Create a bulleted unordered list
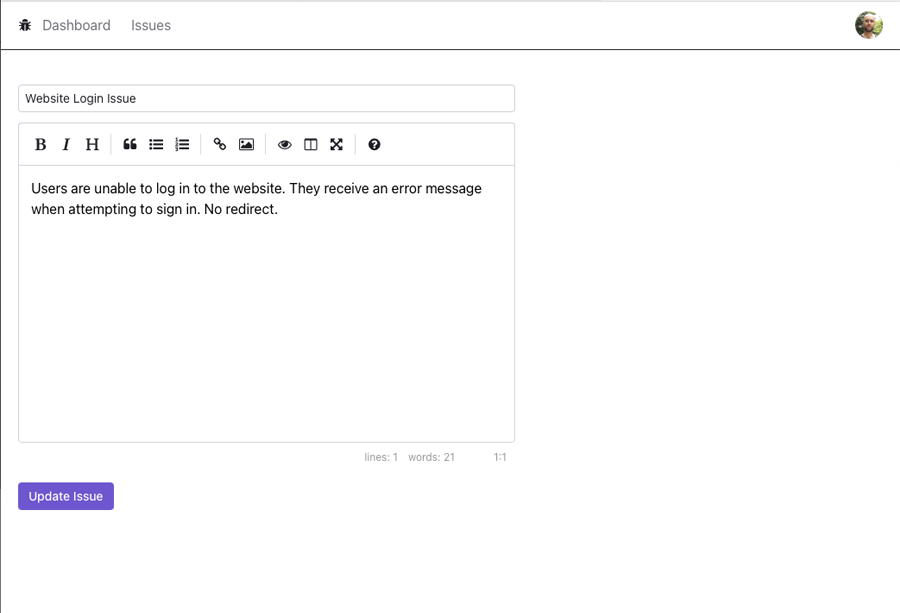 pos(156,145)
